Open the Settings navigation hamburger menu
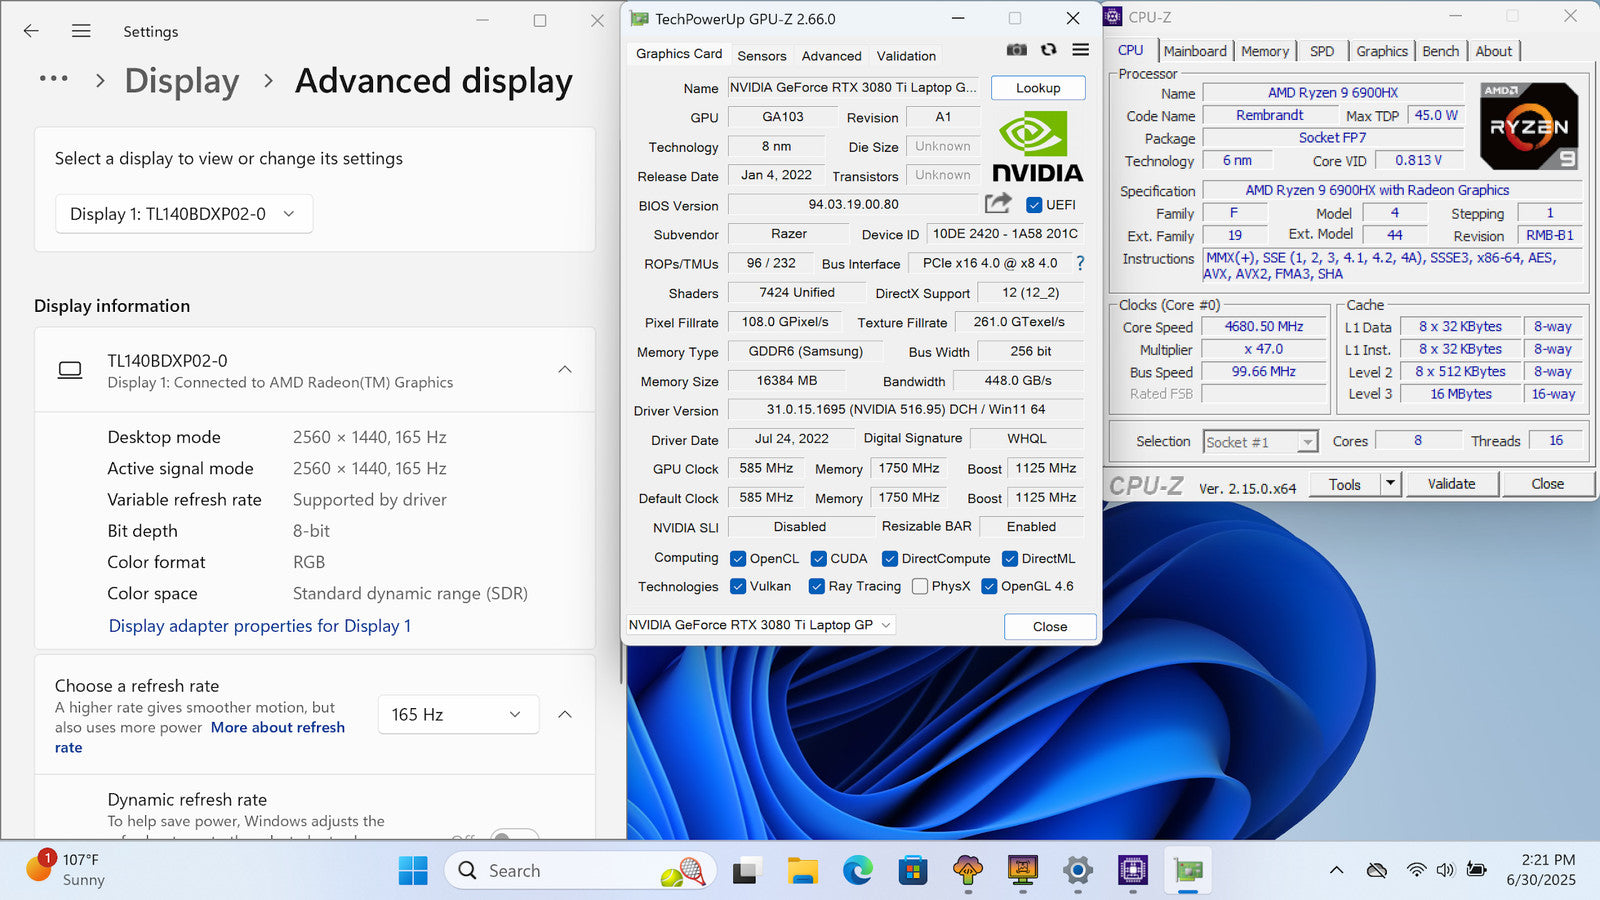The image size is (1600, 900). point(81,31)
